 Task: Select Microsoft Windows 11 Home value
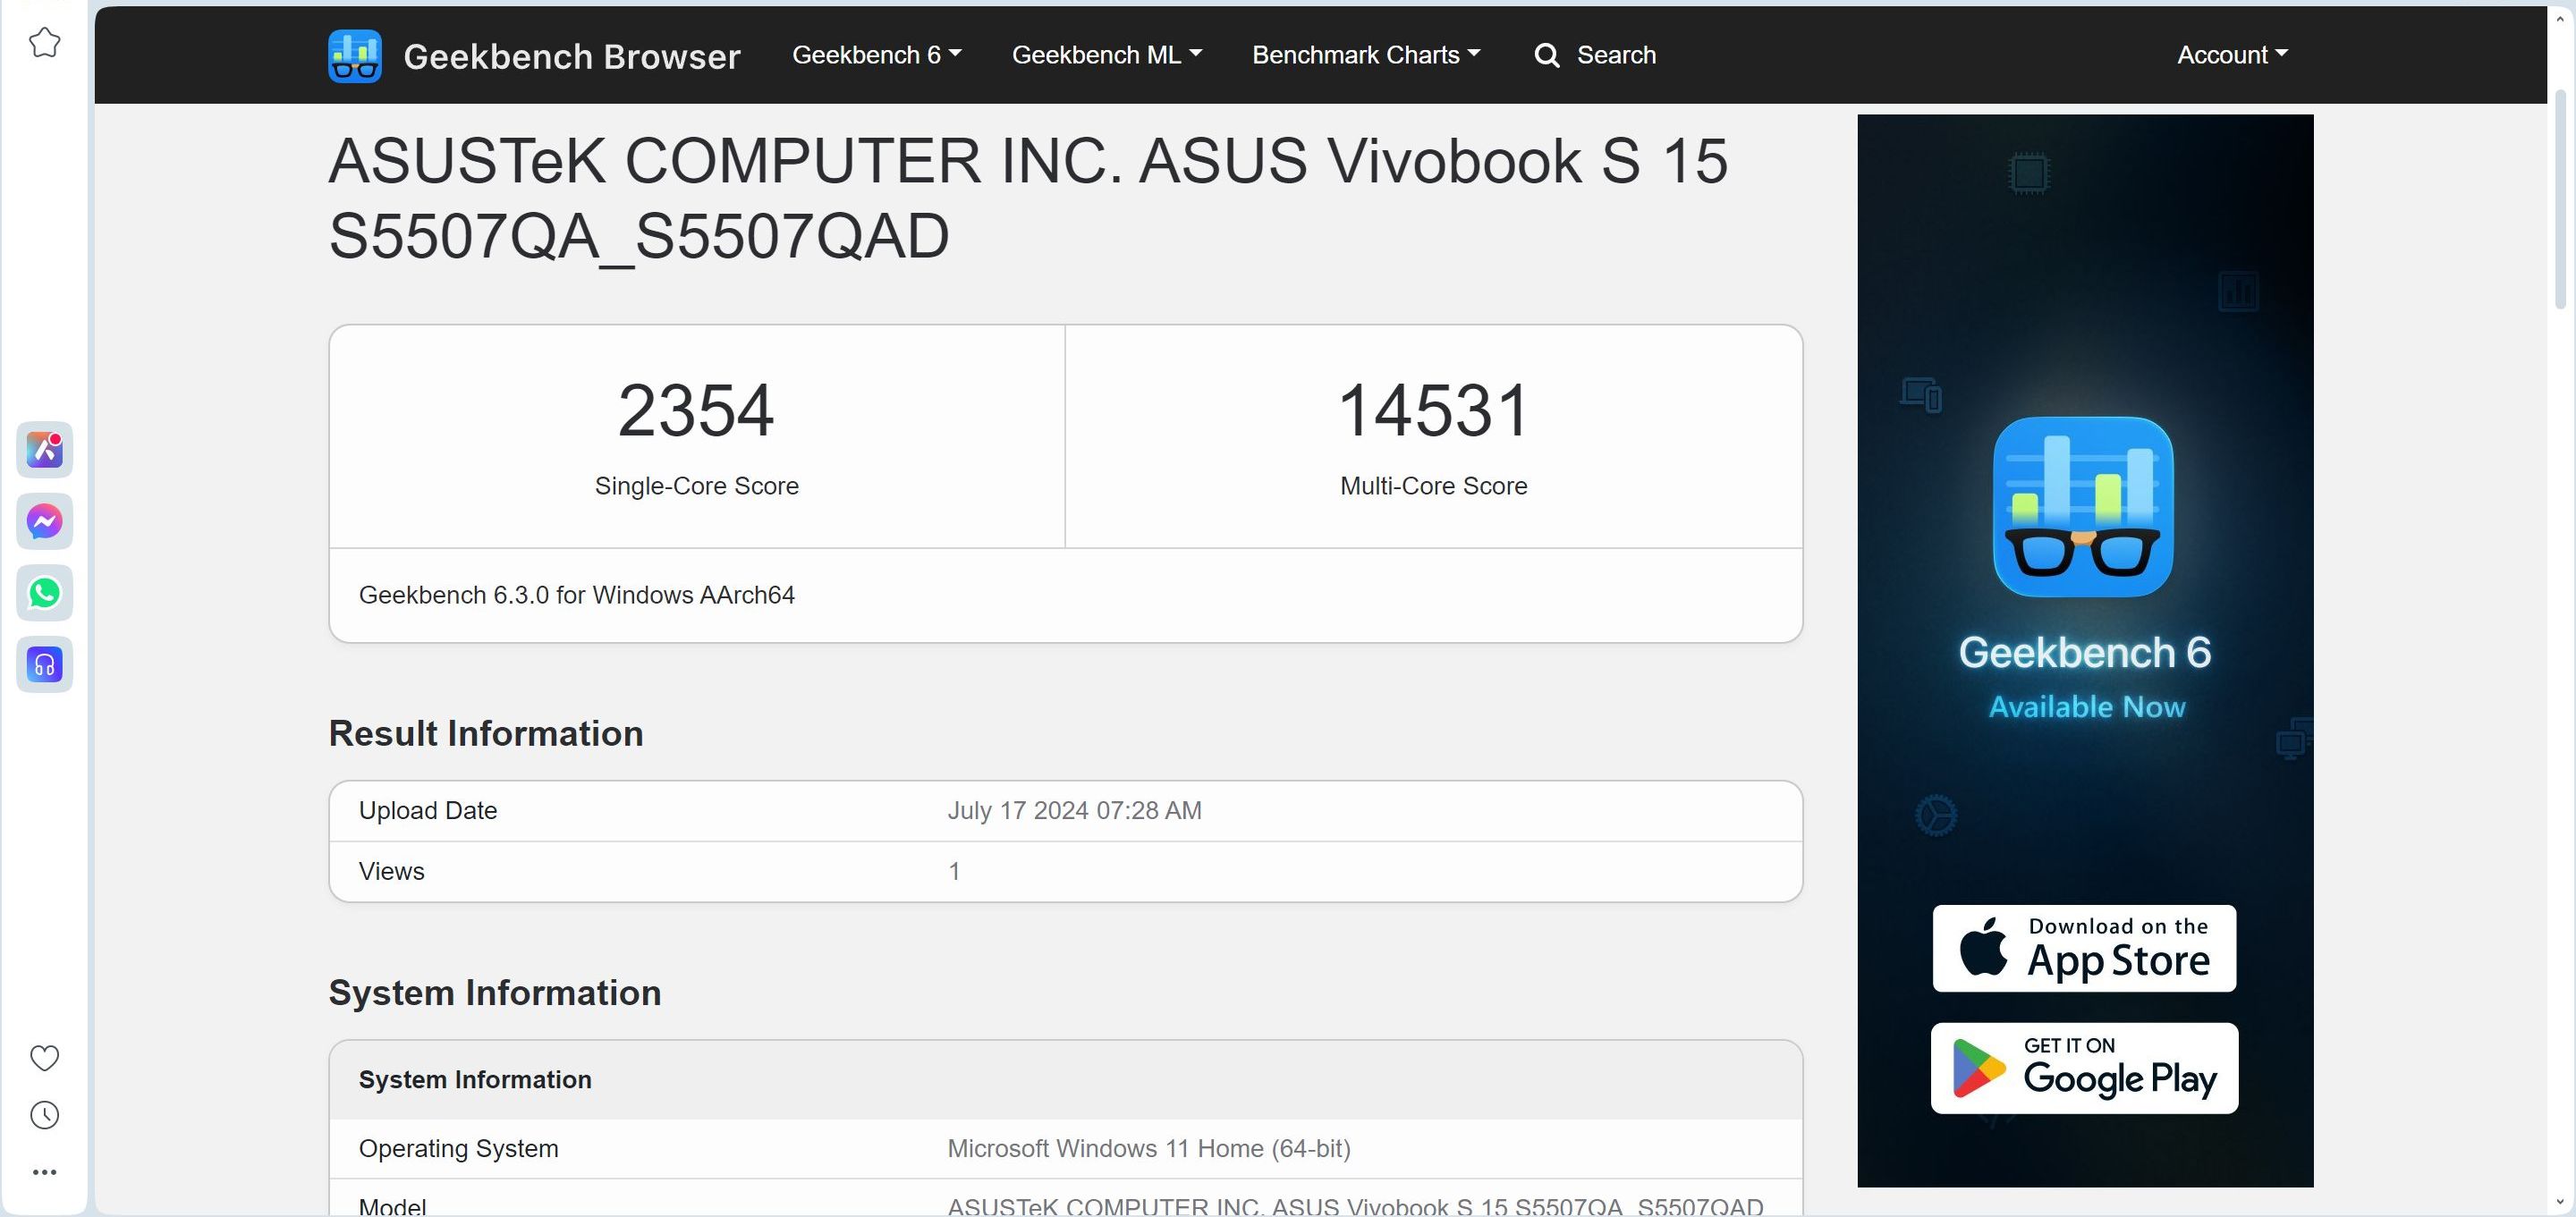pos(1149,1148)
